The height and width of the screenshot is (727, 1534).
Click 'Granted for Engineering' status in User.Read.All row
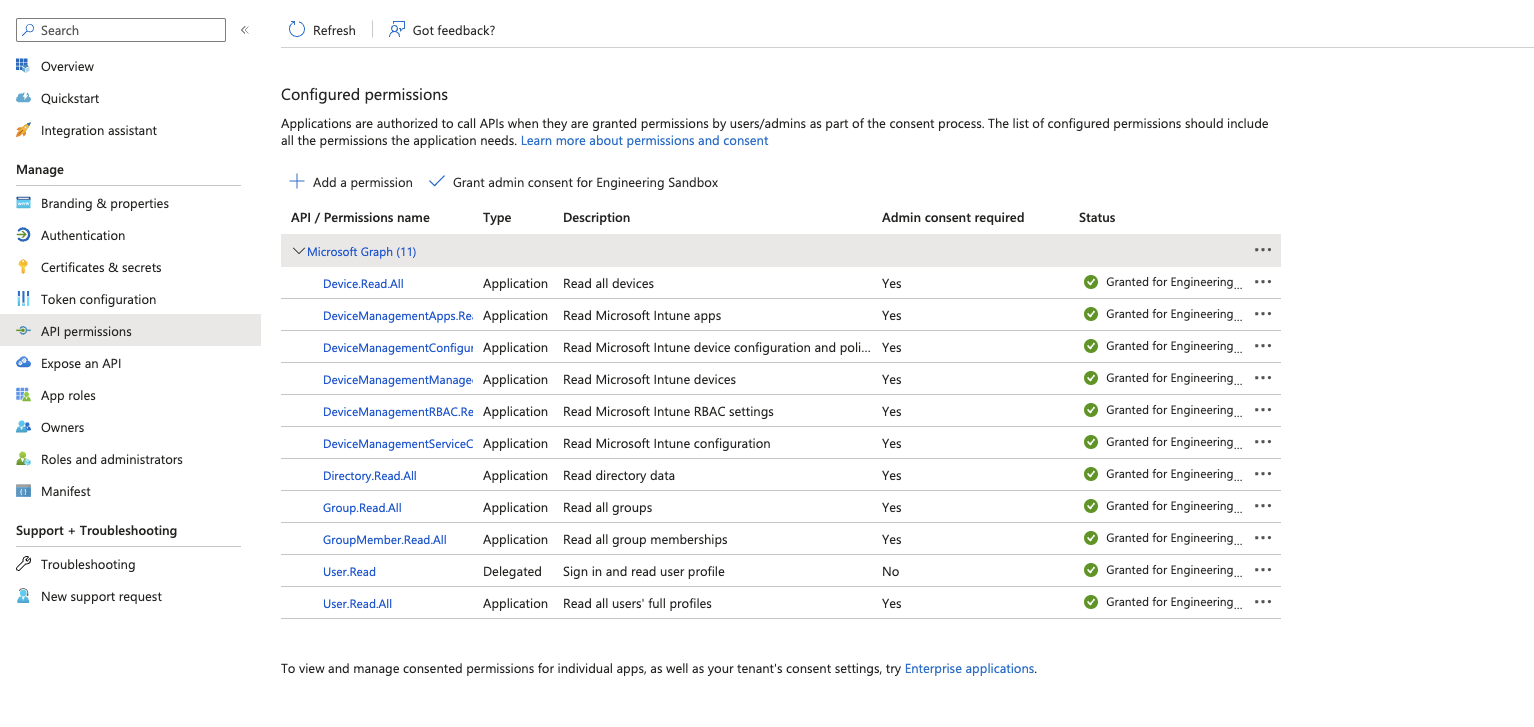[x=1174, y=602]
